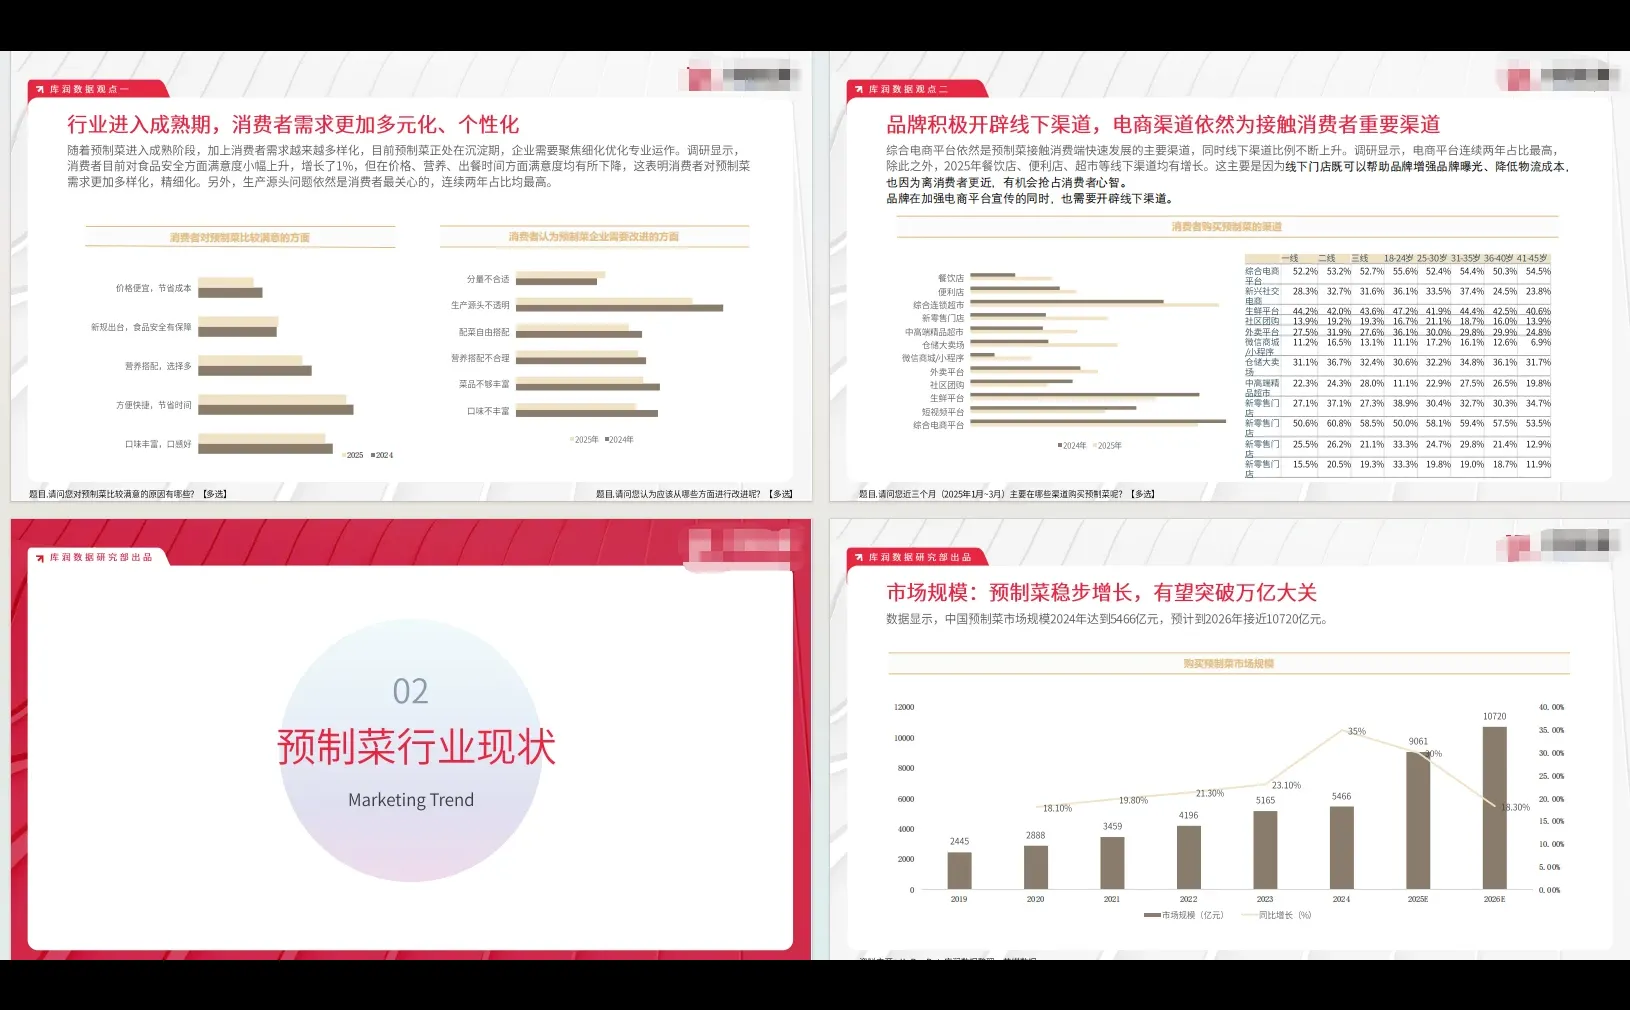Click the blurred brand logo on the market-size slide

coord(1553,547)
